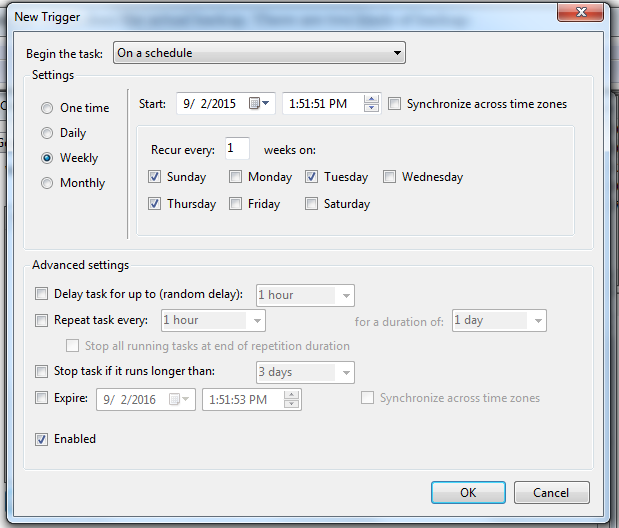The image size is (619, 528).
Task: Check the Friday checkbox
Action: [235, 204]
